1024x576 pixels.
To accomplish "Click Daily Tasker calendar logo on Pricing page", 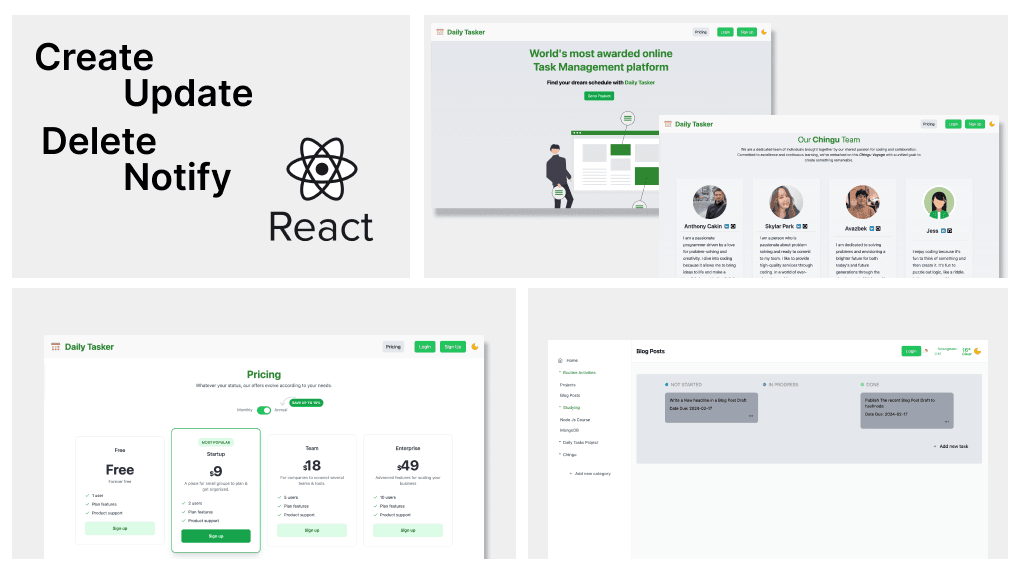I will click(x=56, y=347).
